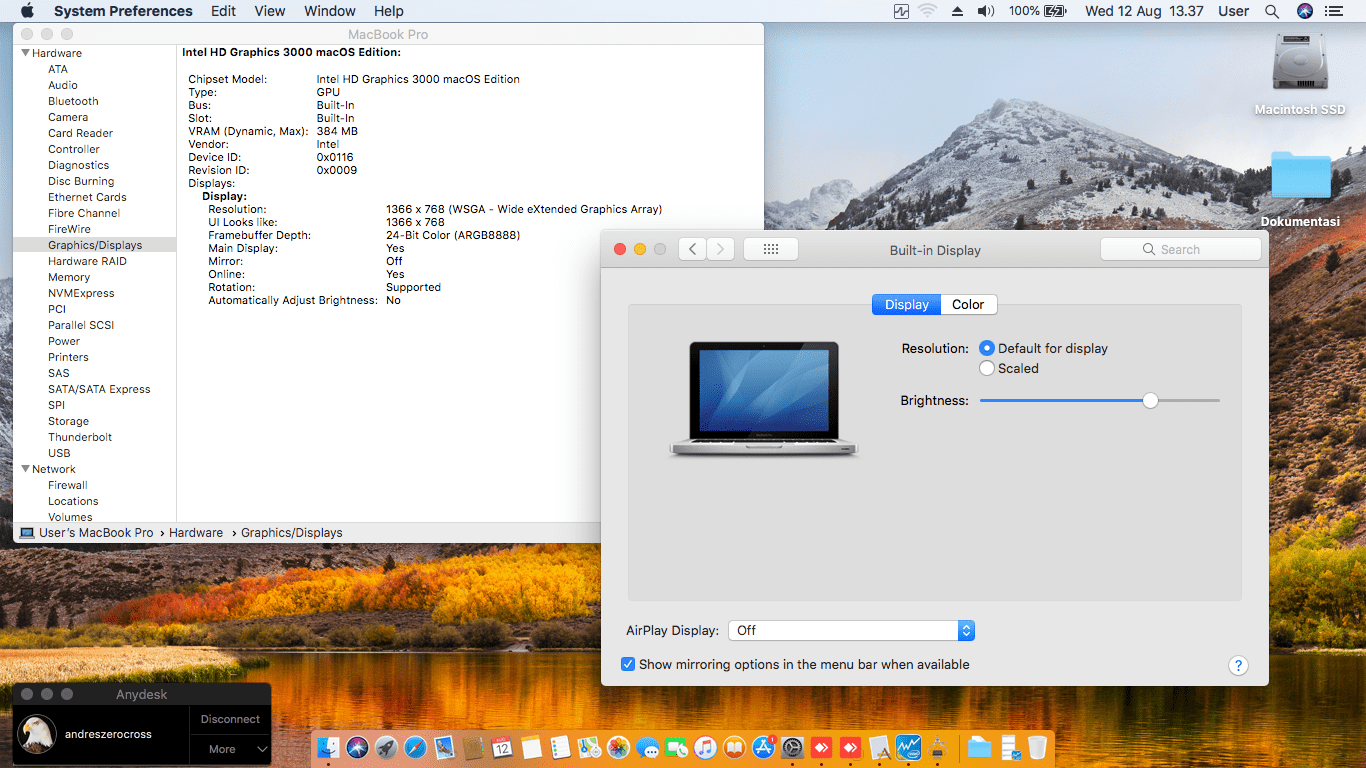
Task: Select Default for display resolution
Action: (x=987, y=348)
